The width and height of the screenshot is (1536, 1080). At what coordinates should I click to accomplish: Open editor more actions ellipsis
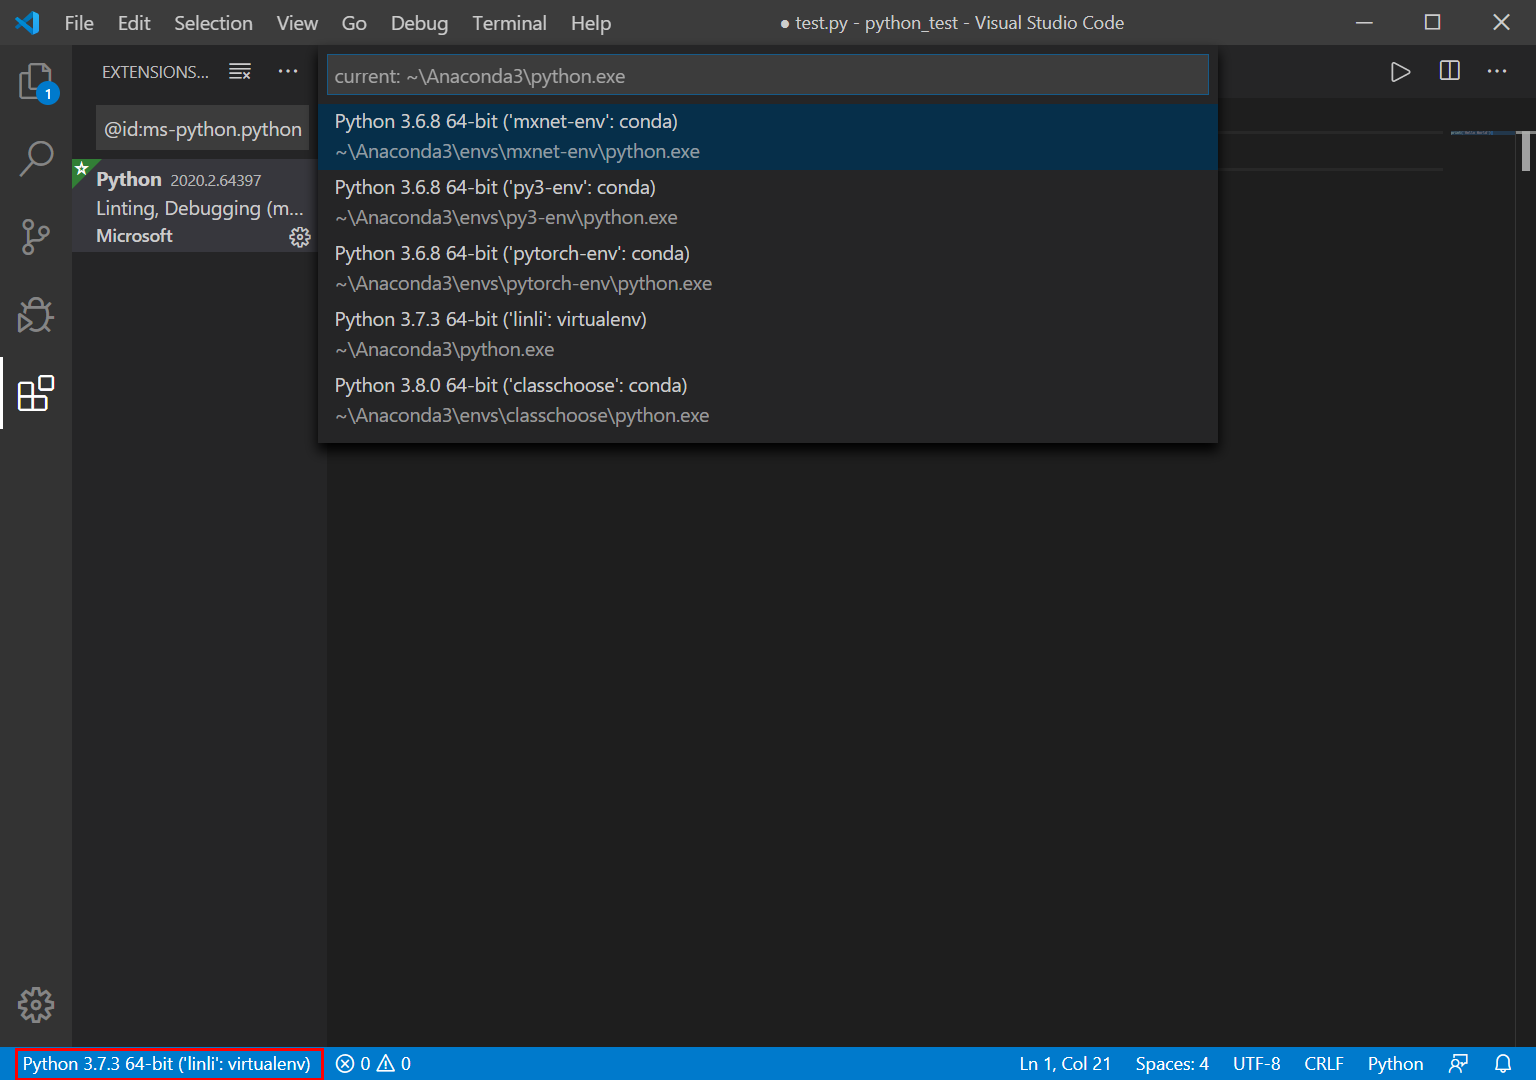(1497, 71)
